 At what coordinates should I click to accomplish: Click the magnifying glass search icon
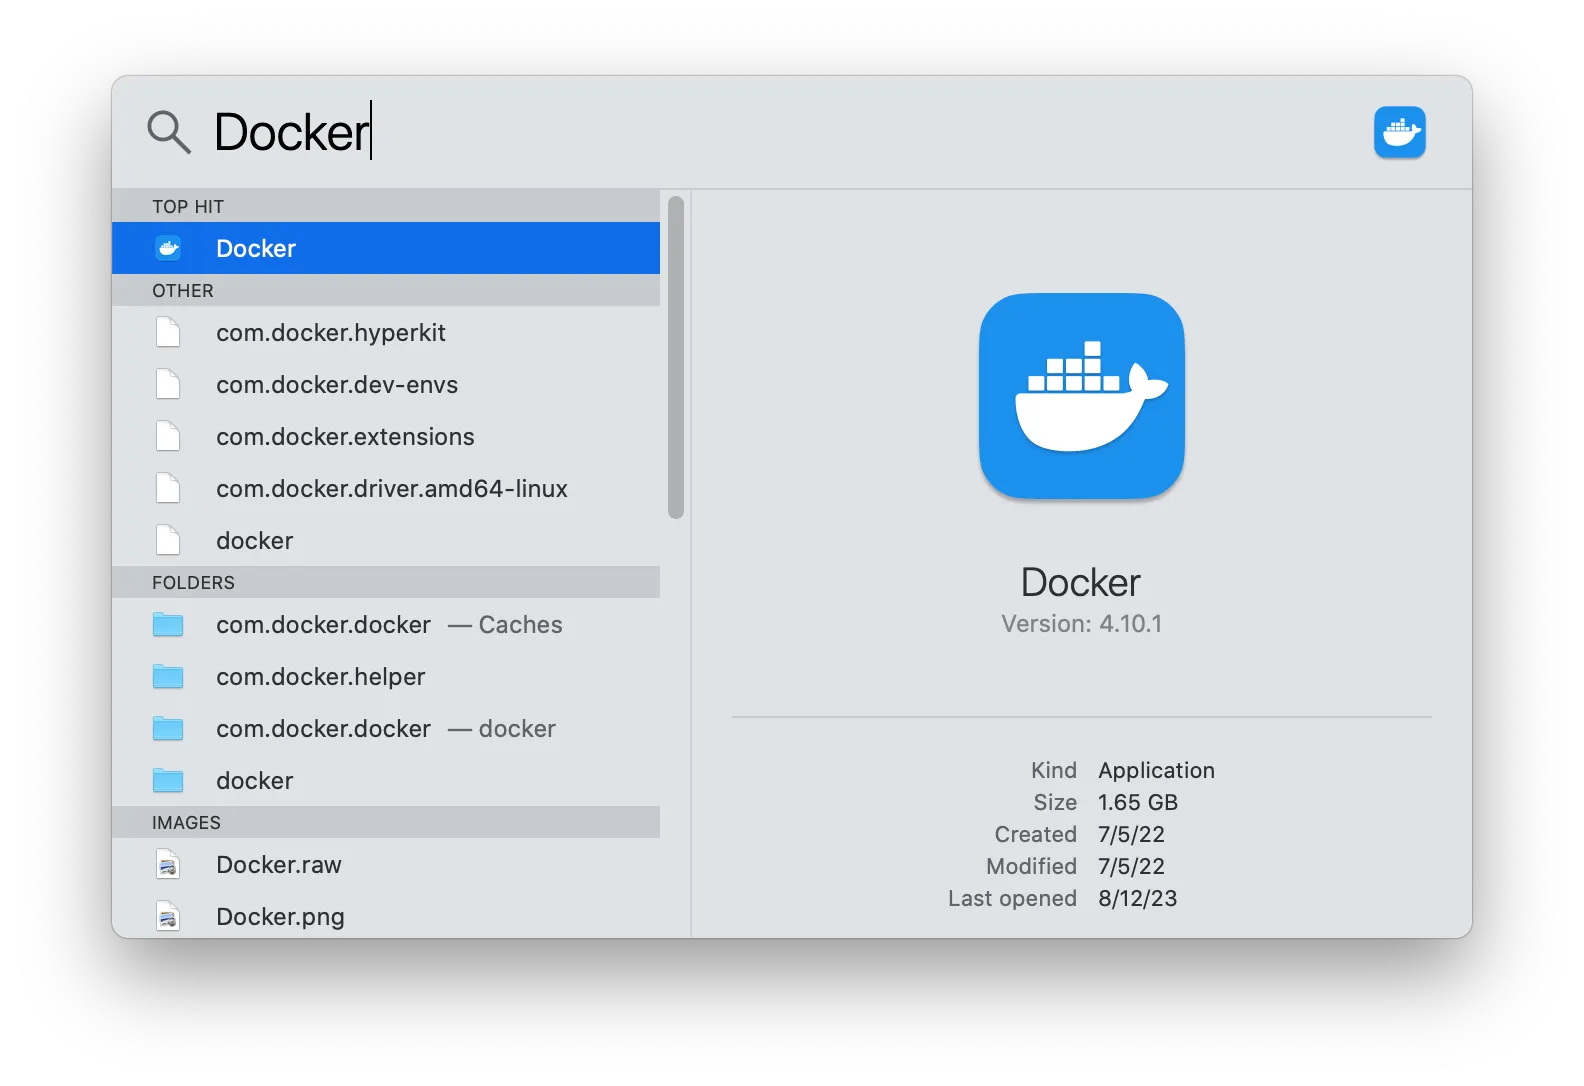point(169,132)
